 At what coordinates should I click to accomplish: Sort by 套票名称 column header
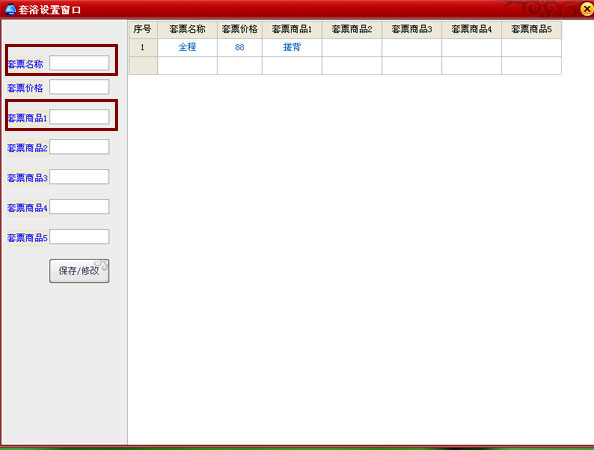click(x=188, y=30)
